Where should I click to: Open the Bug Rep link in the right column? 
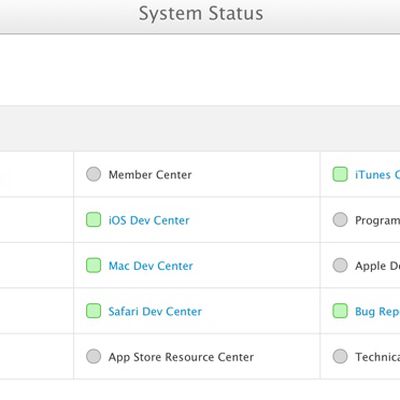click(x=377, y=312)
